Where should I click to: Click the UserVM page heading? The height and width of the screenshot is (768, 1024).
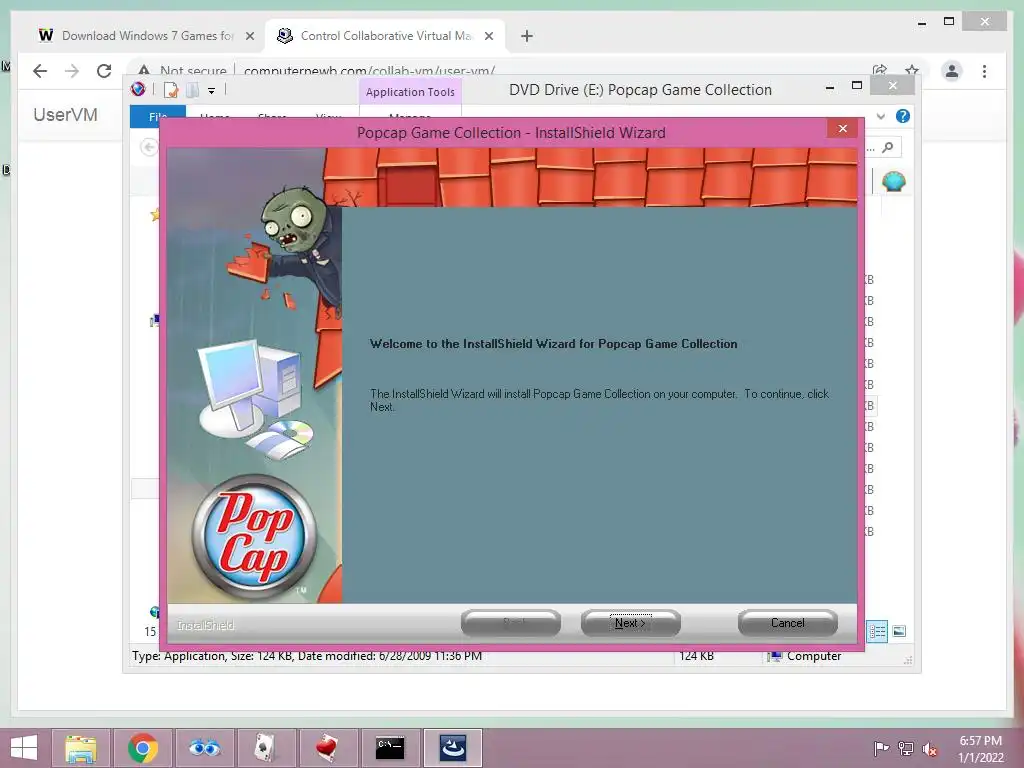(x=65, y=115)
